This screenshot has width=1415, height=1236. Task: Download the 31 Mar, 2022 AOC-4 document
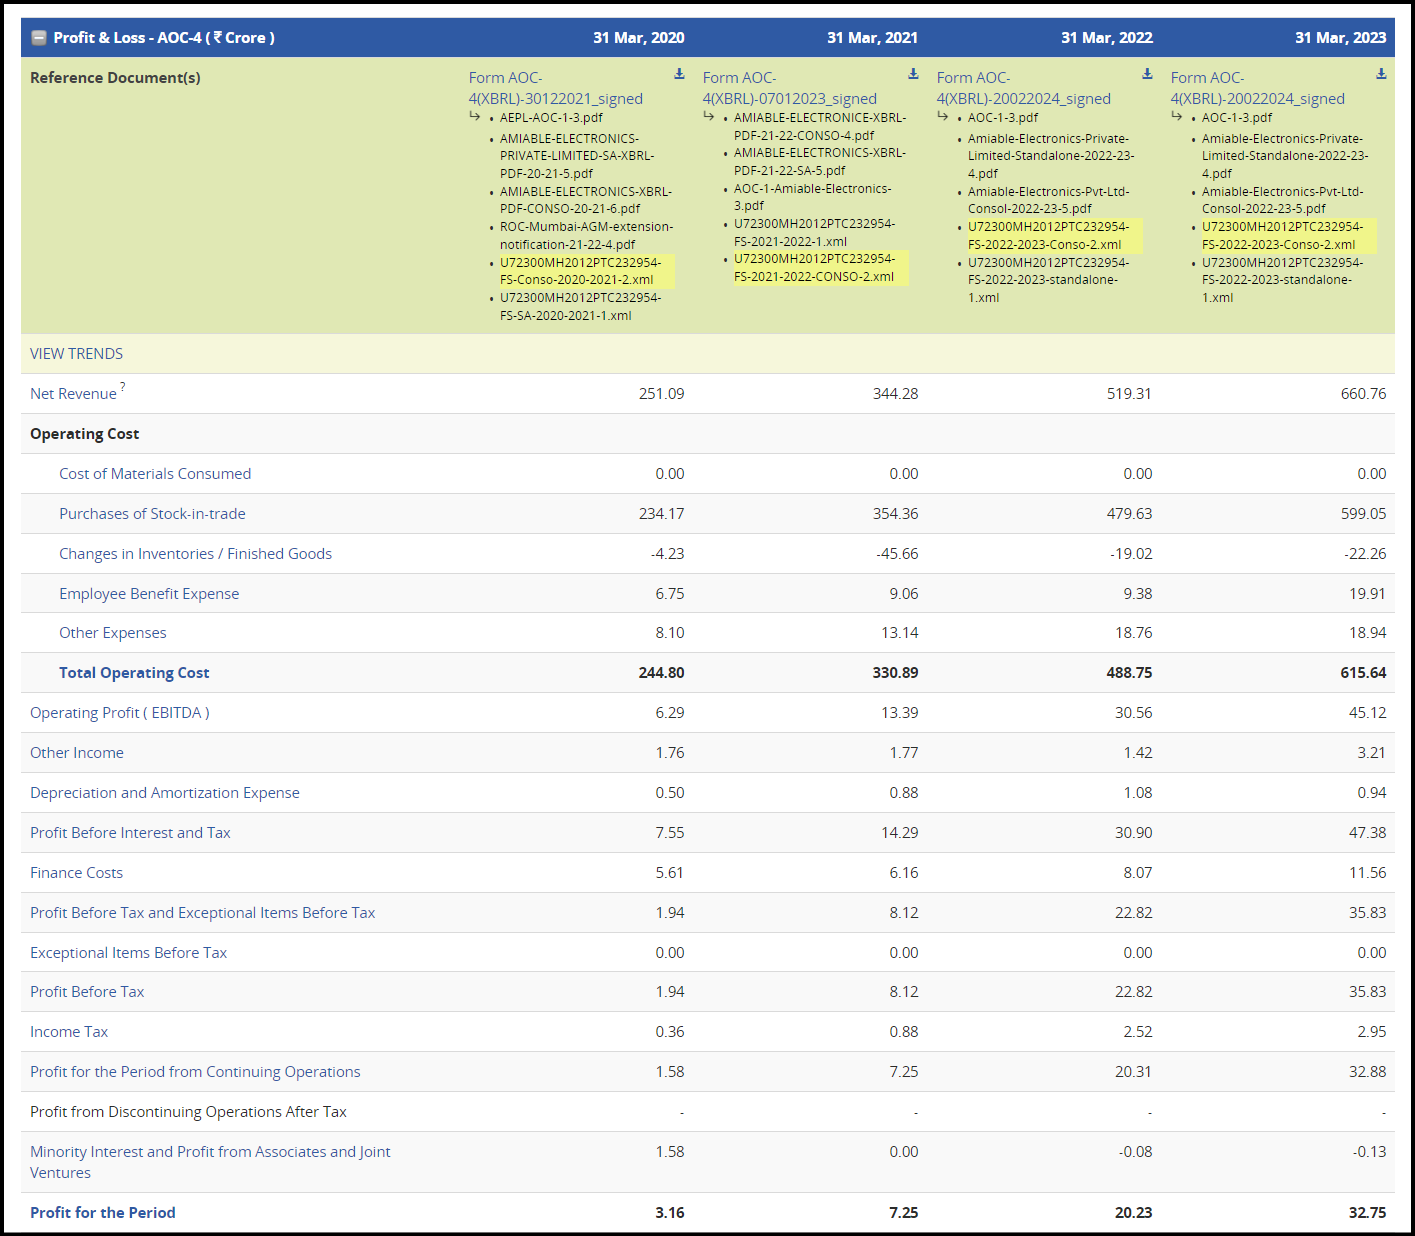pos(1147,74)
